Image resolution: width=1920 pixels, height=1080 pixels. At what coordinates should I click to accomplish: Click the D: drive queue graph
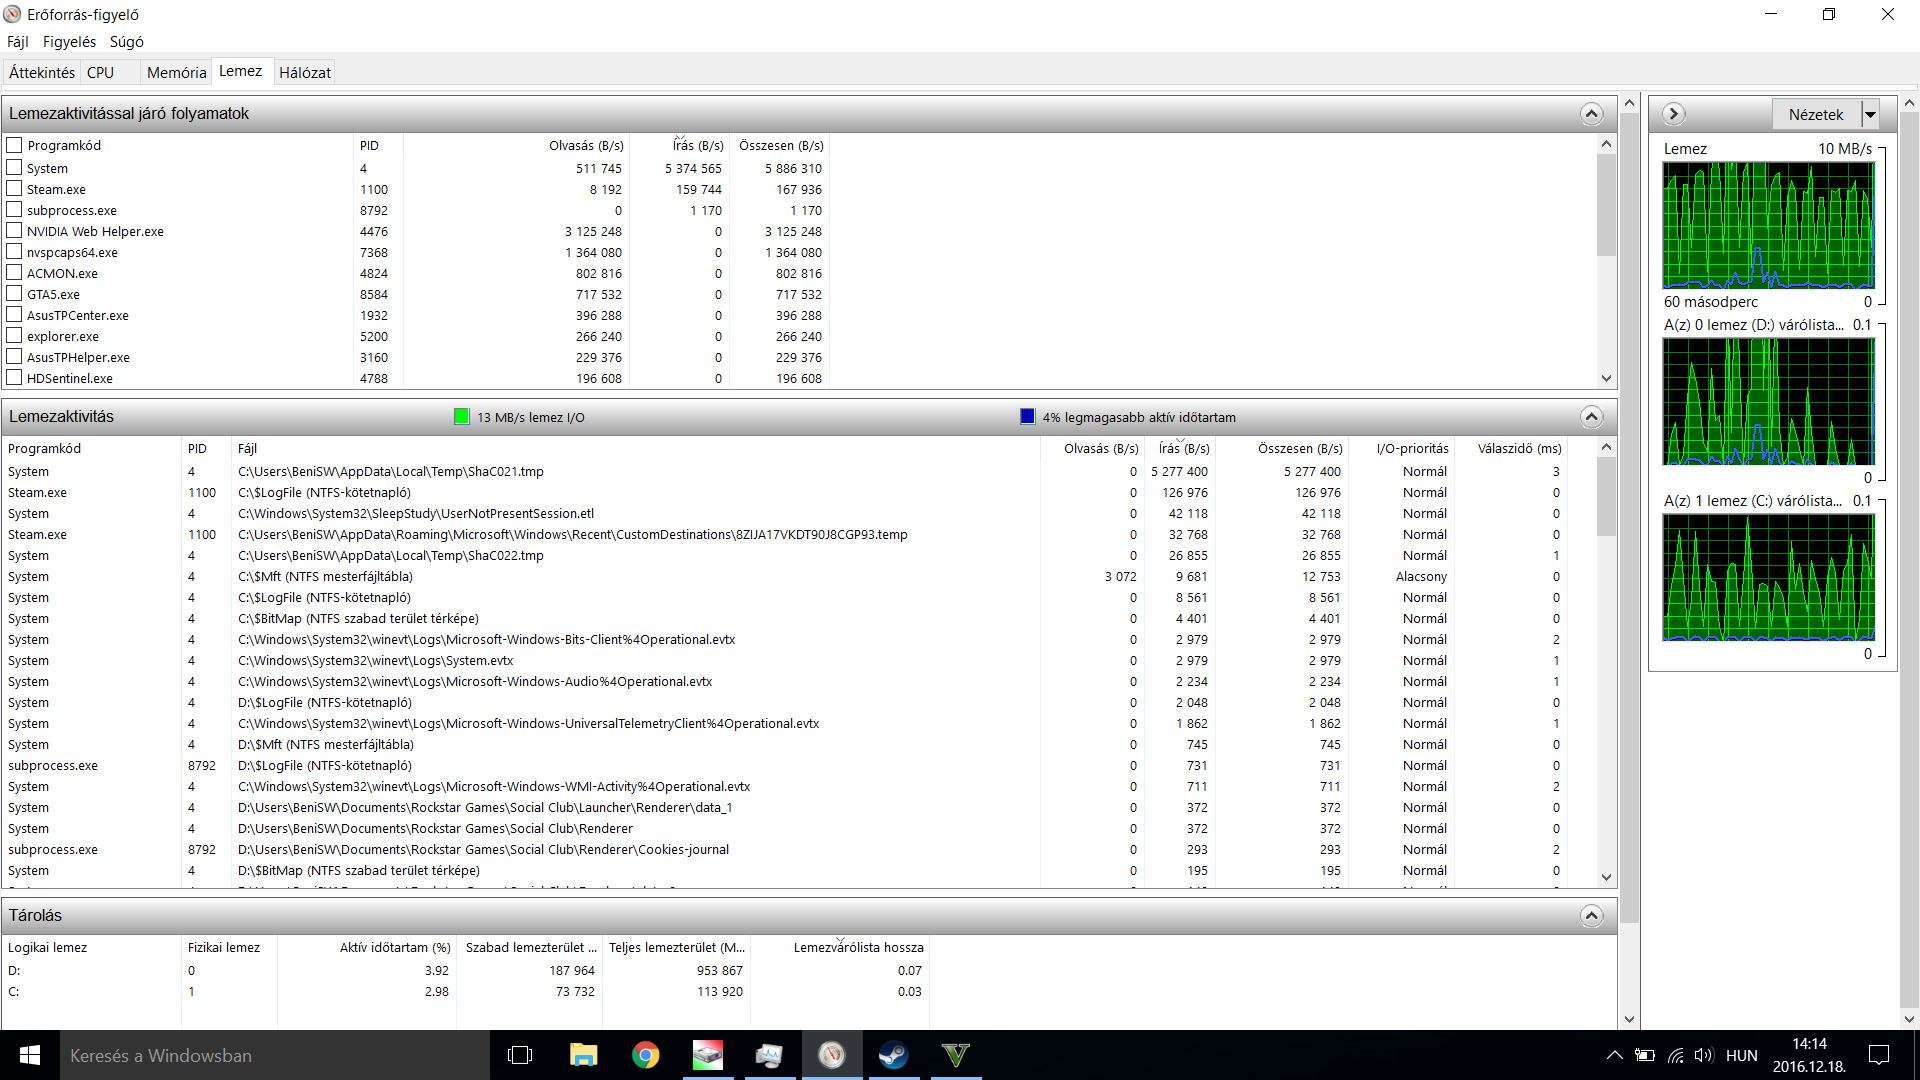point(1768,401)
